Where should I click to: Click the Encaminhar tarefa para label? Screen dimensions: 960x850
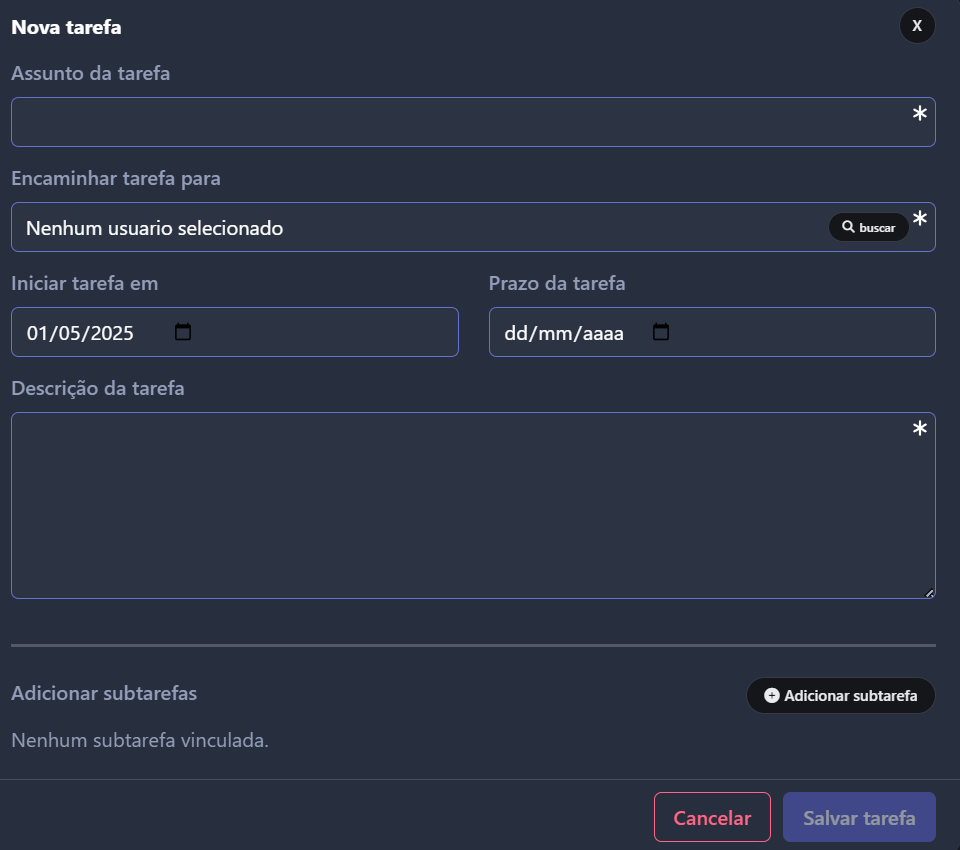click(116, 178)
